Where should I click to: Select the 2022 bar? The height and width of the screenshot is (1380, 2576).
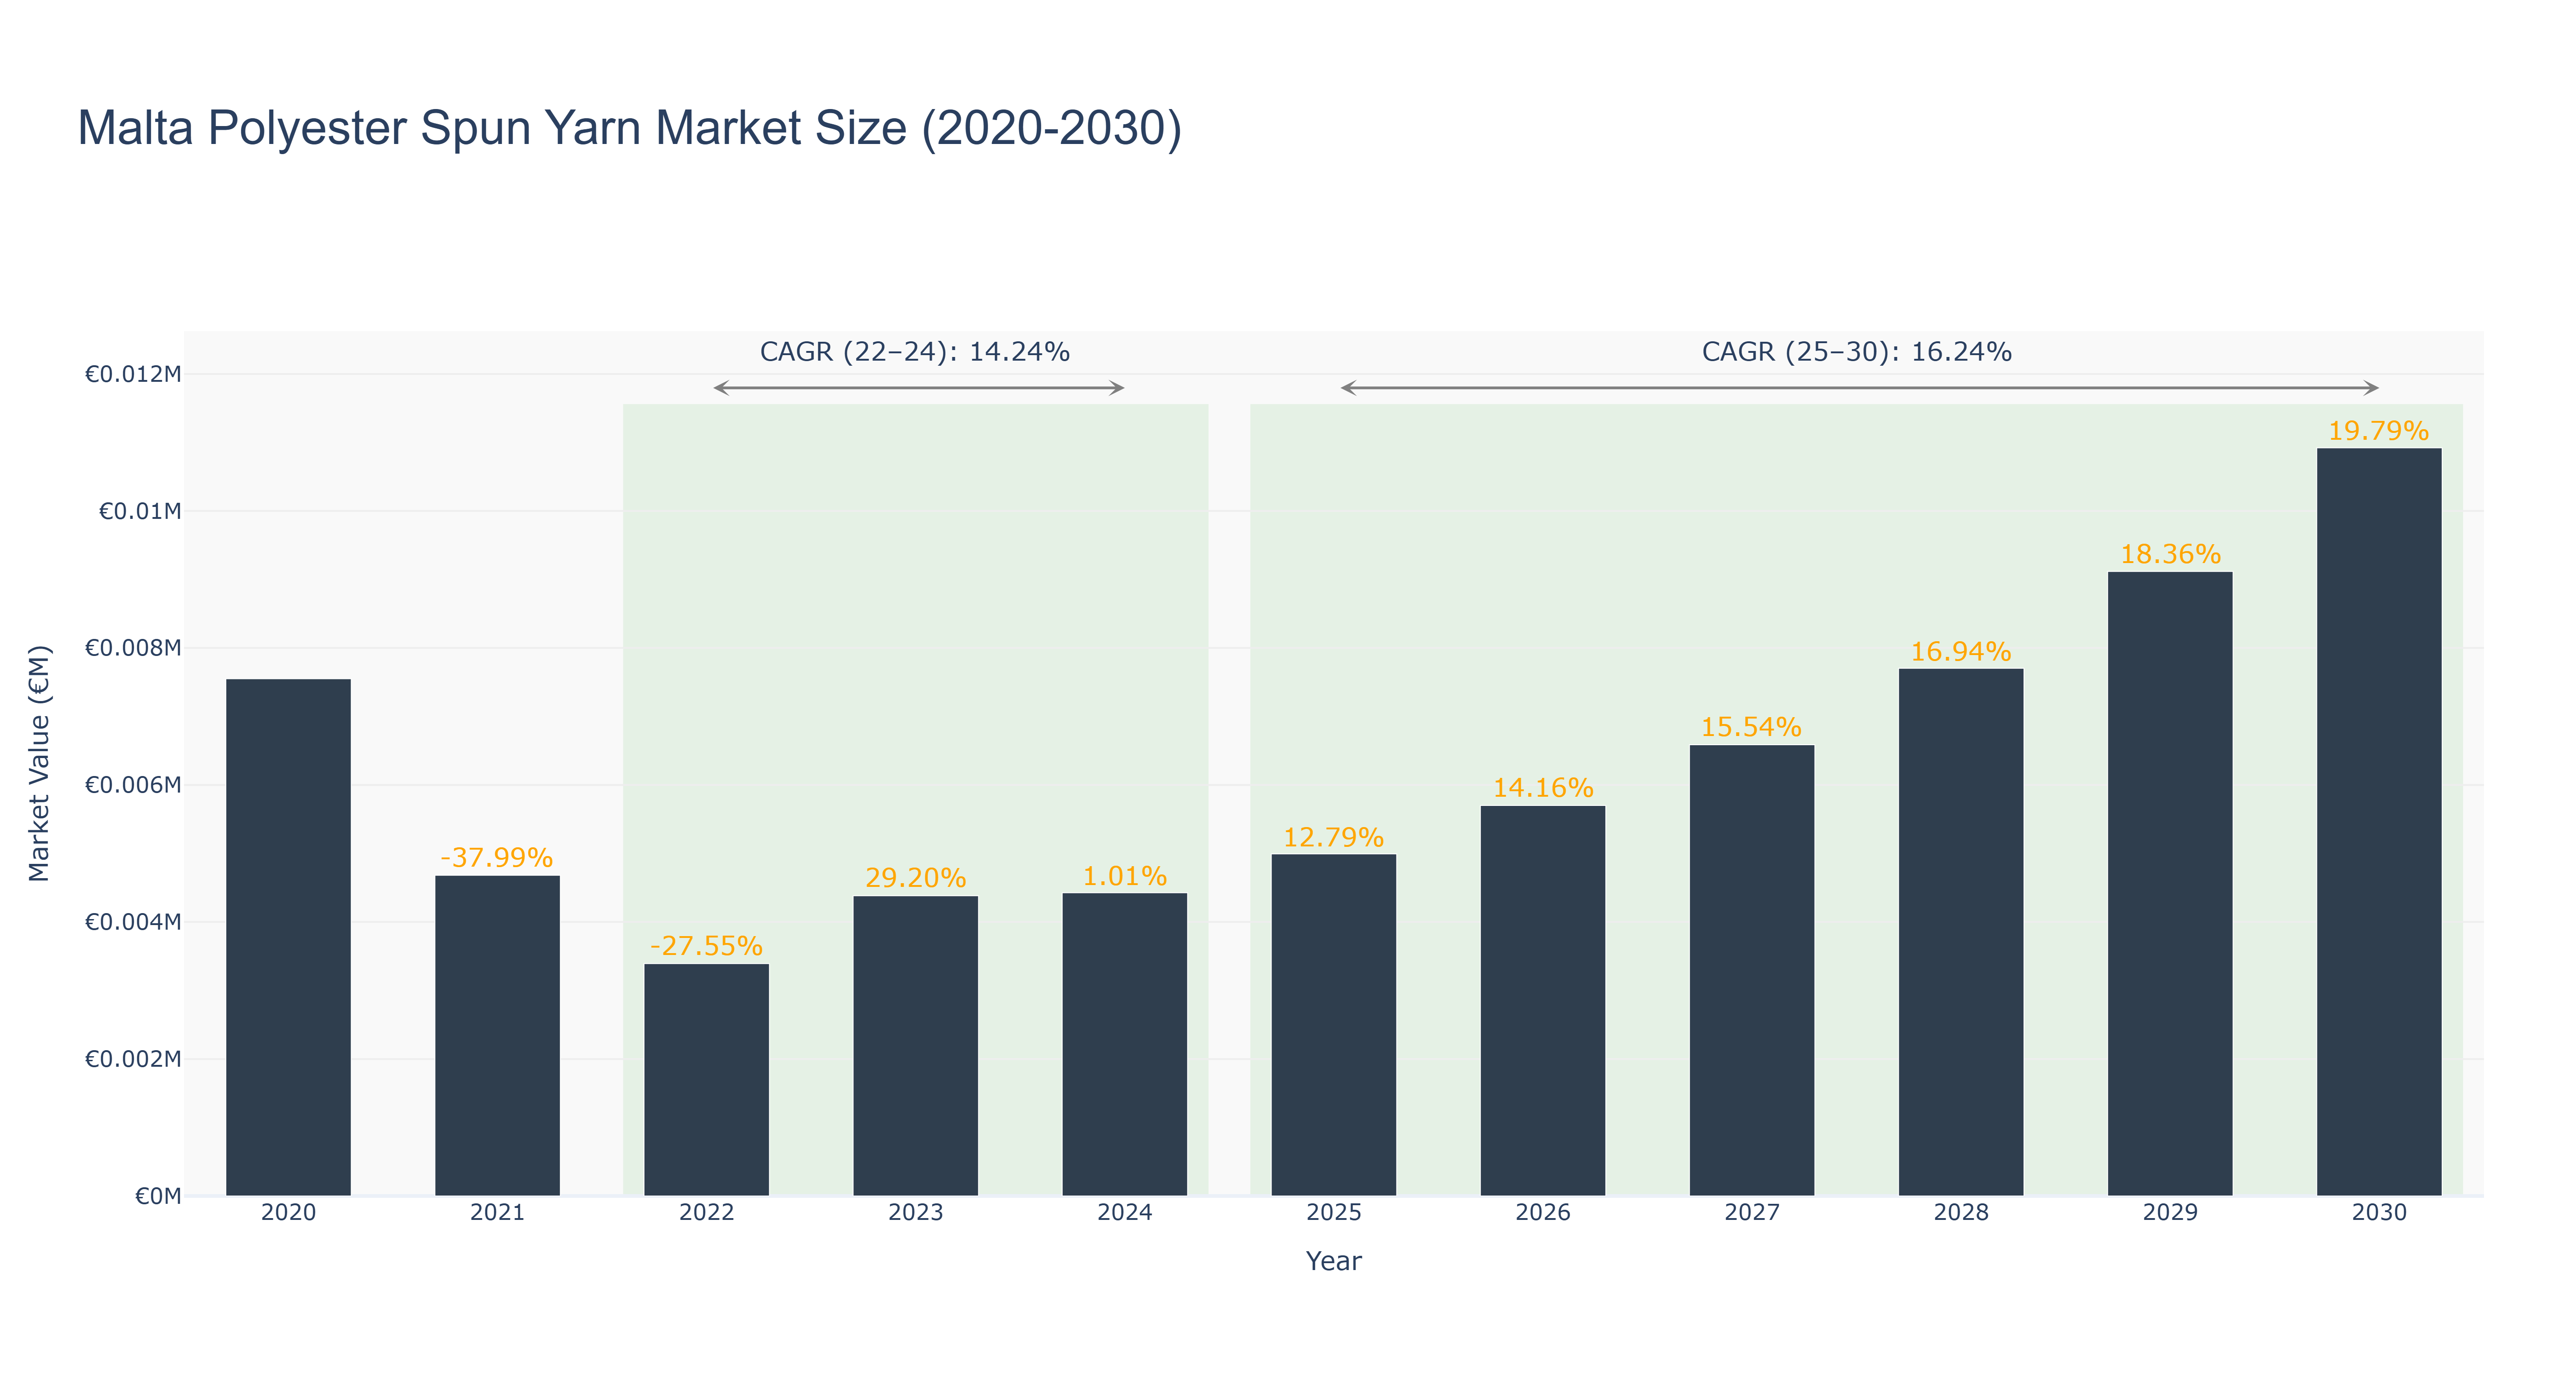(x=706, y=1079)
